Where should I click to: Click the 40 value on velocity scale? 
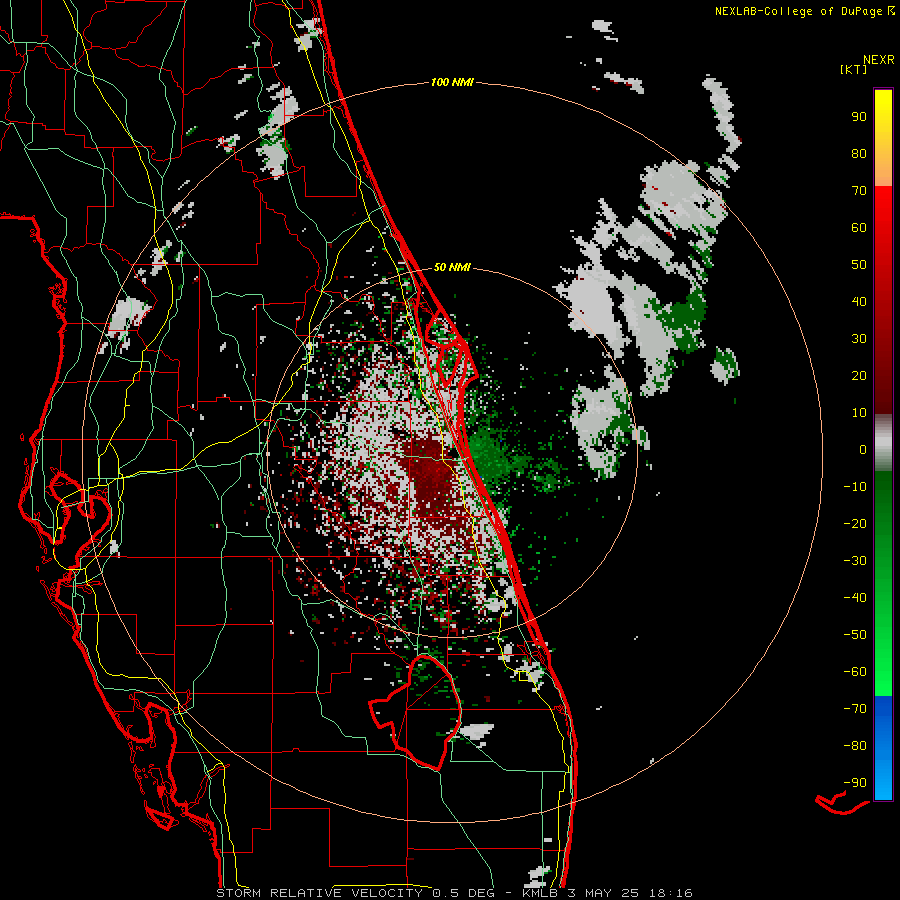pos(859,302)
